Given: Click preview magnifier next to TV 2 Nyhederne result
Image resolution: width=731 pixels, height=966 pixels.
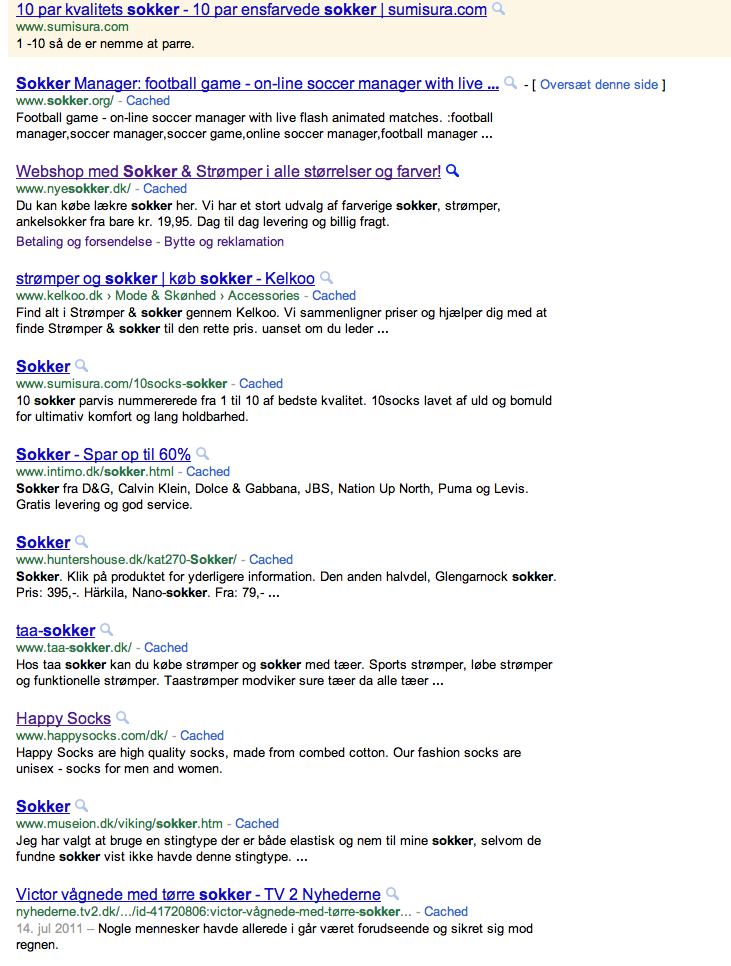Looking at the screenshot, I should 392,895.
